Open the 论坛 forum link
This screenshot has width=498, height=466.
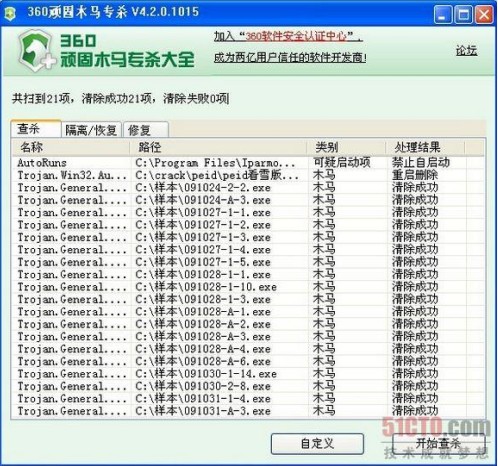tap(466, 50)
